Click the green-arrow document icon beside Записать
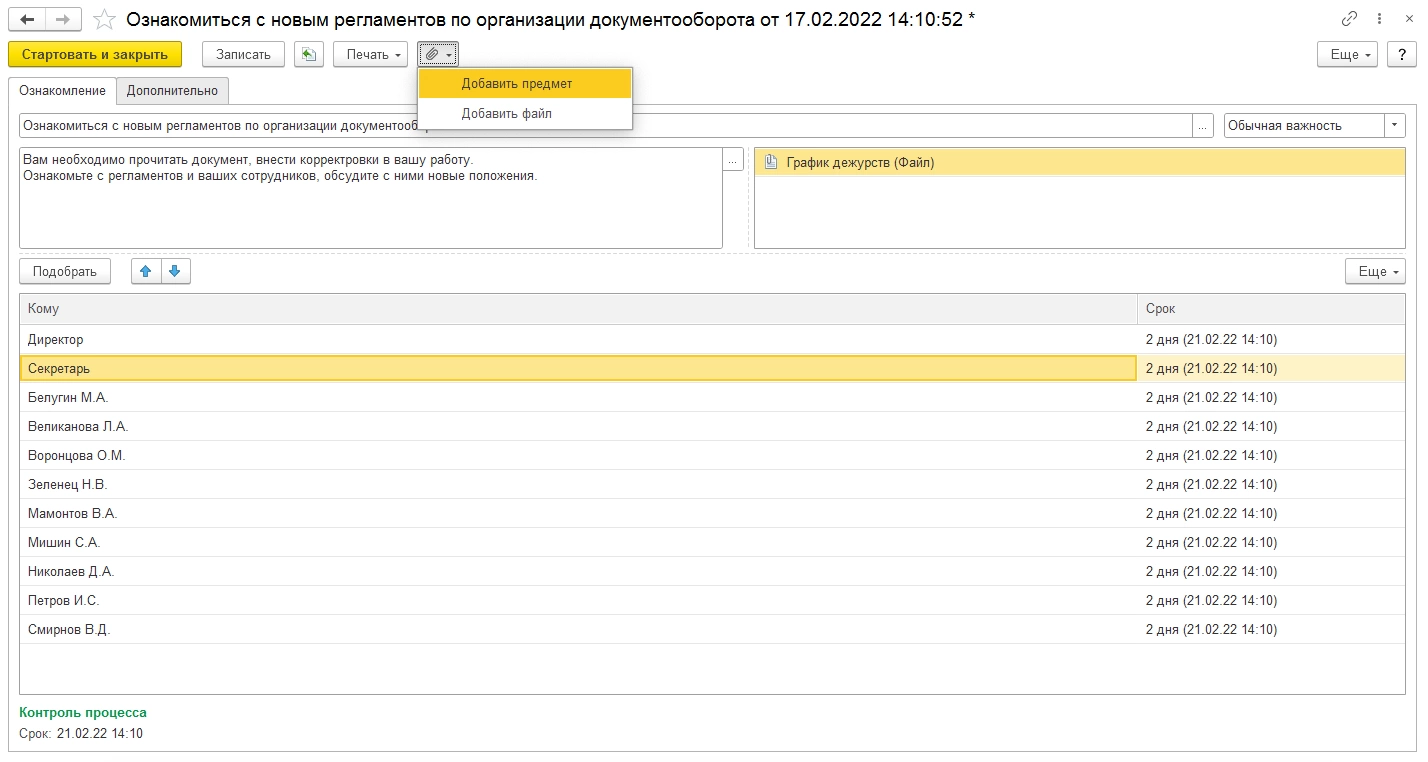Image resolution: width=1428 pixels, height=762 pixels. tap(309, 54)
